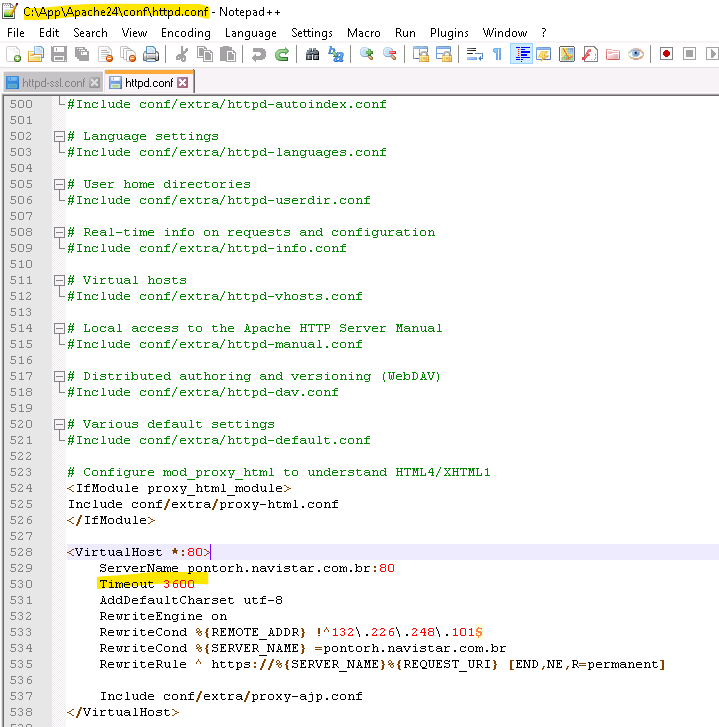Collapse the fold at line 511 Virtual hosts

pos(59,280)
